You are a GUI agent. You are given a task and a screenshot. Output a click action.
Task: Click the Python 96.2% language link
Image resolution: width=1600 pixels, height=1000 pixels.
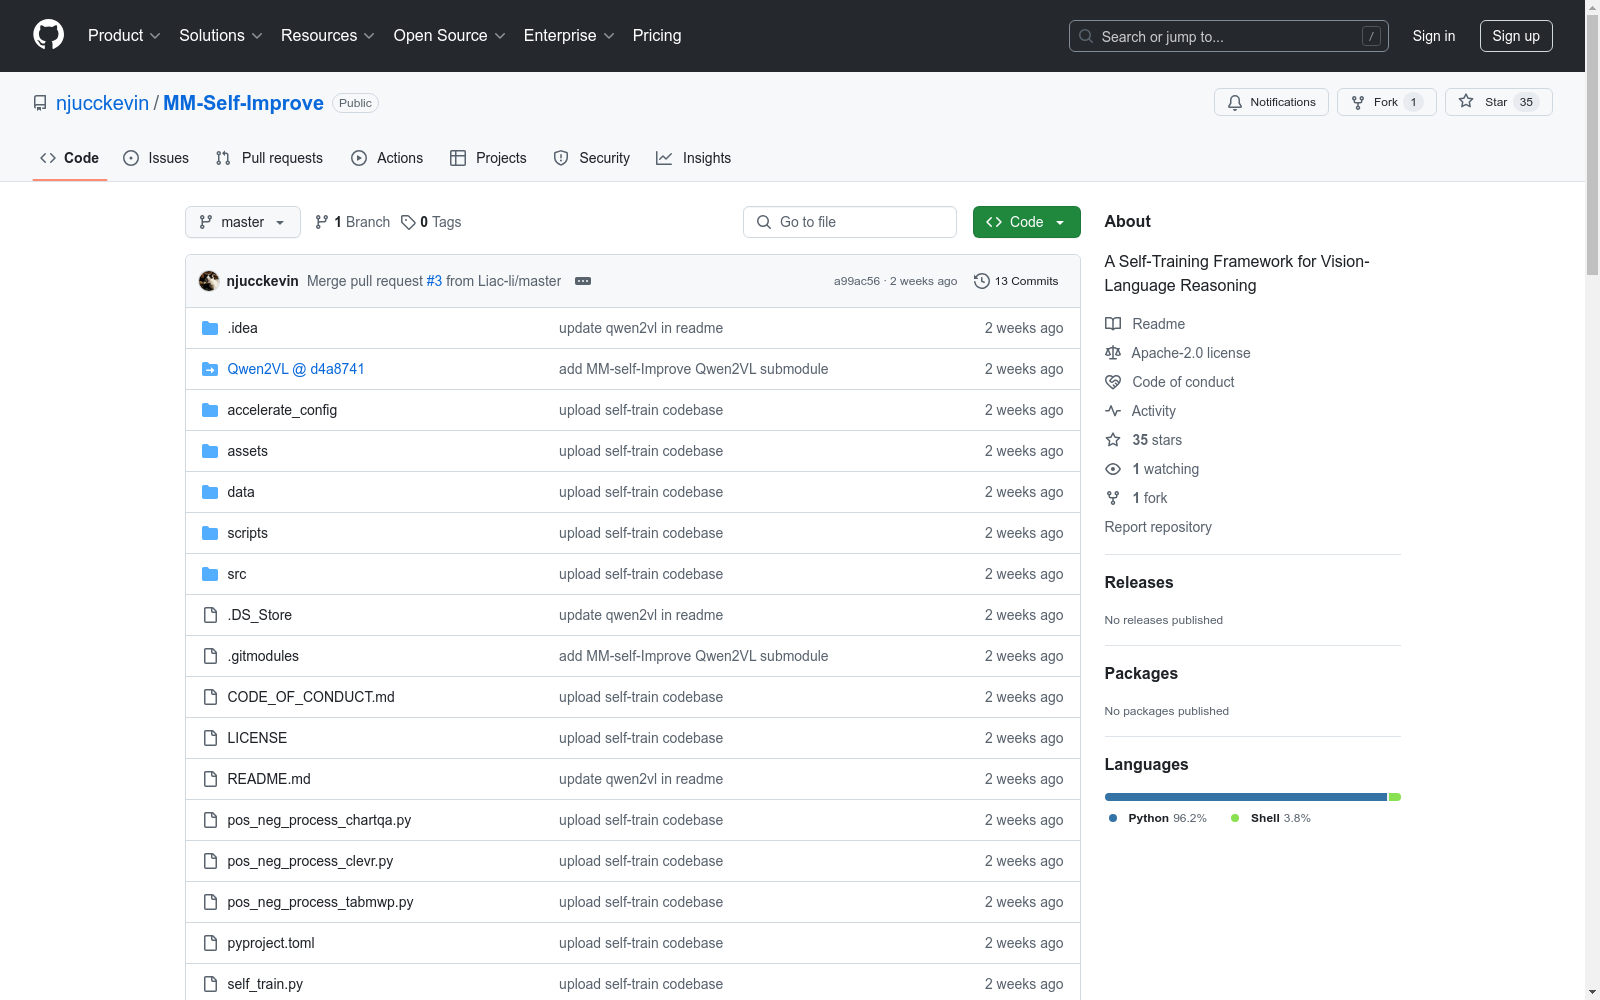1157,818
